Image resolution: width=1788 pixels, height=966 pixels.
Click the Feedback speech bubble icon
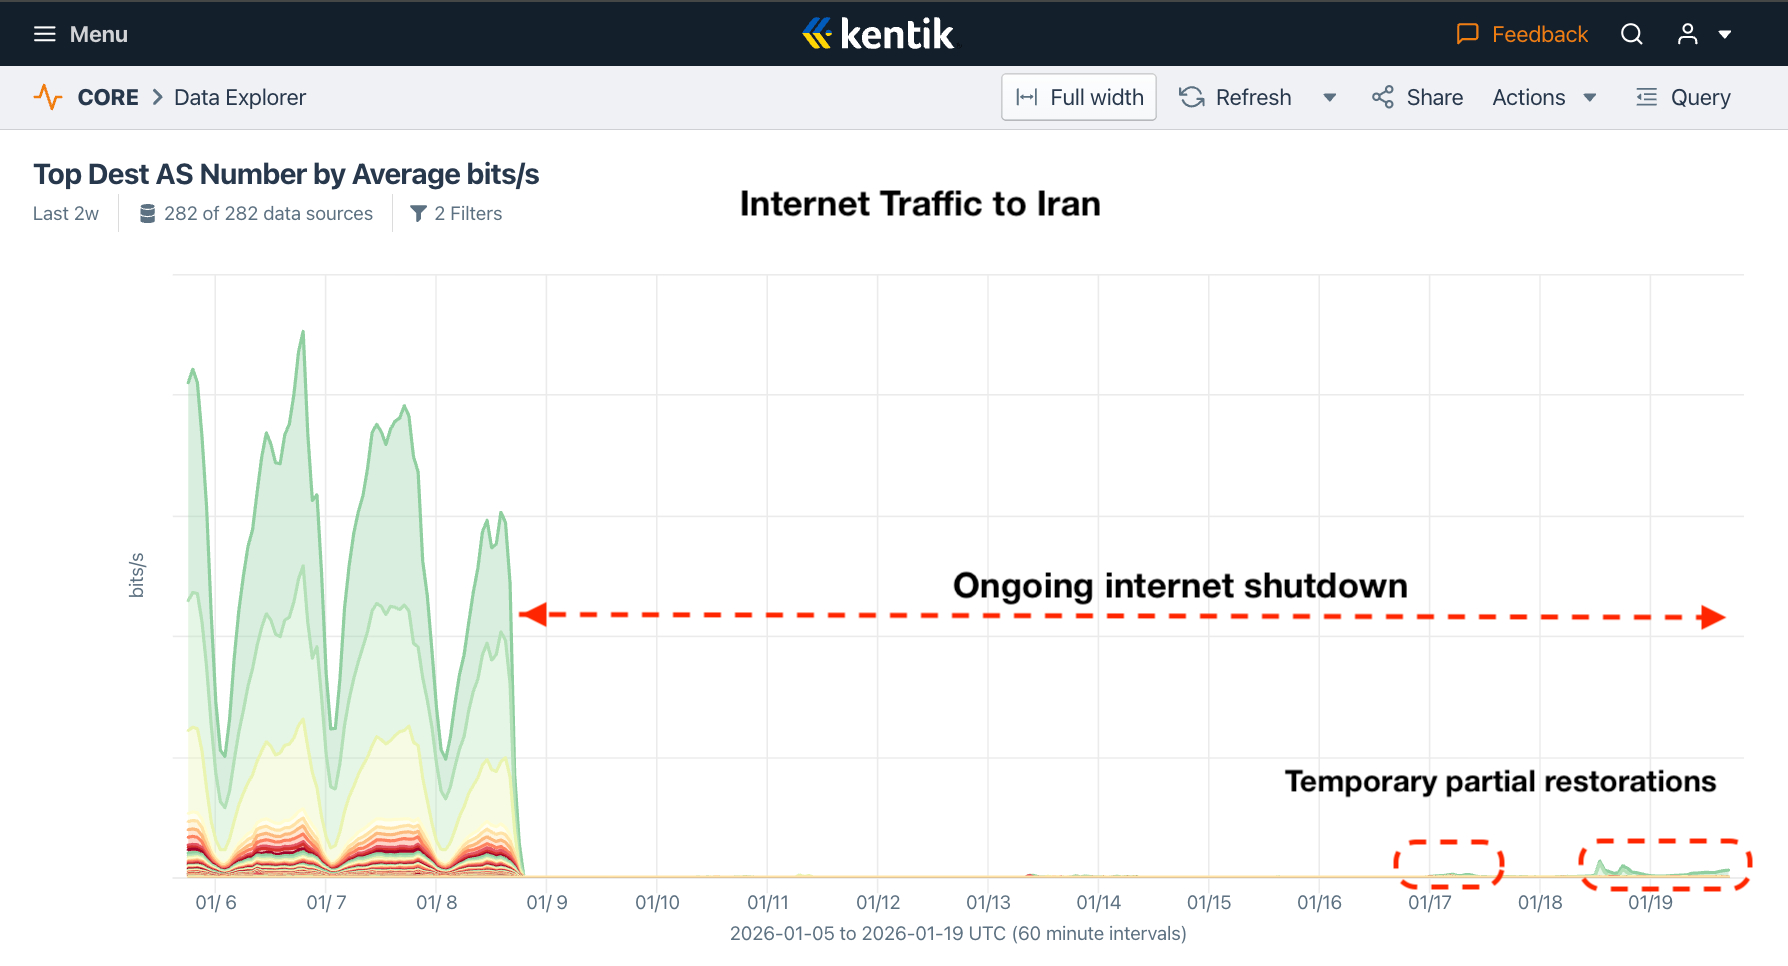[1467, 34]
